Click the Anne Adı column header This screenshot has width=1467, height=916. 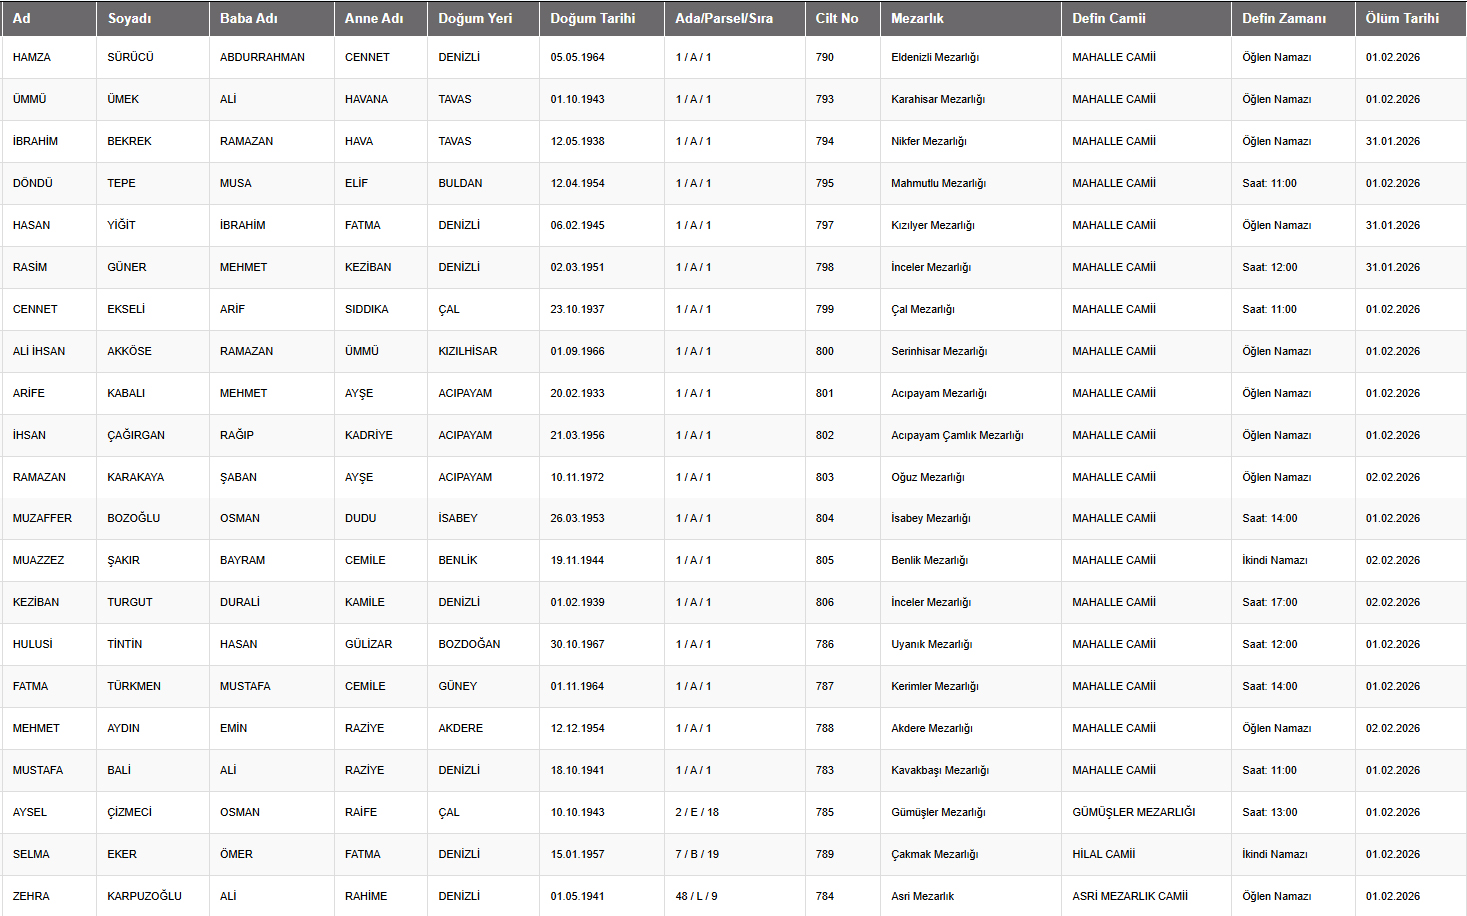tap(374, 18)
